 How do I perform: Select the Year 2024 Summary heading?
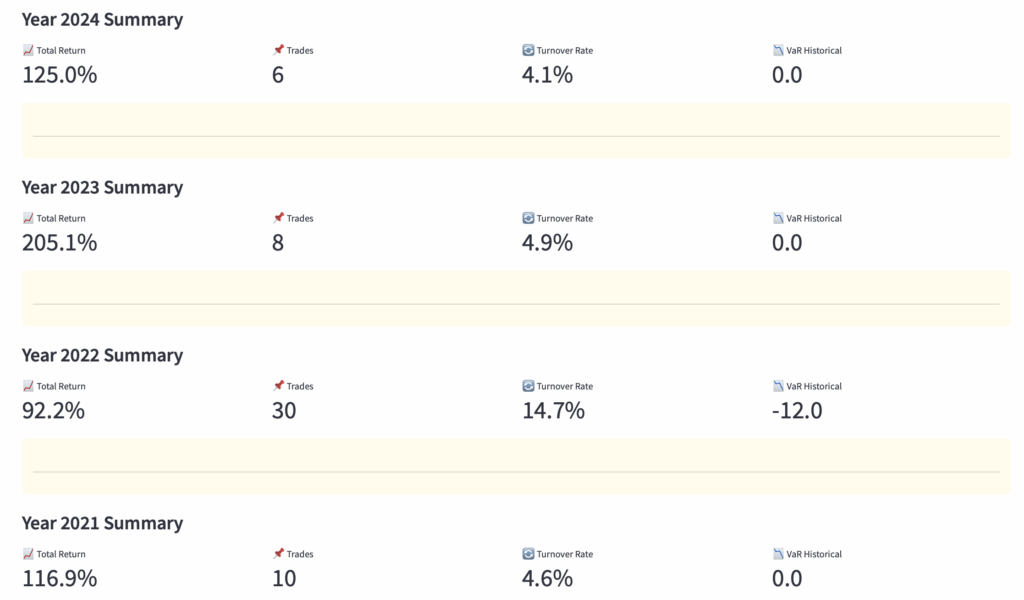tap(103, 20)
